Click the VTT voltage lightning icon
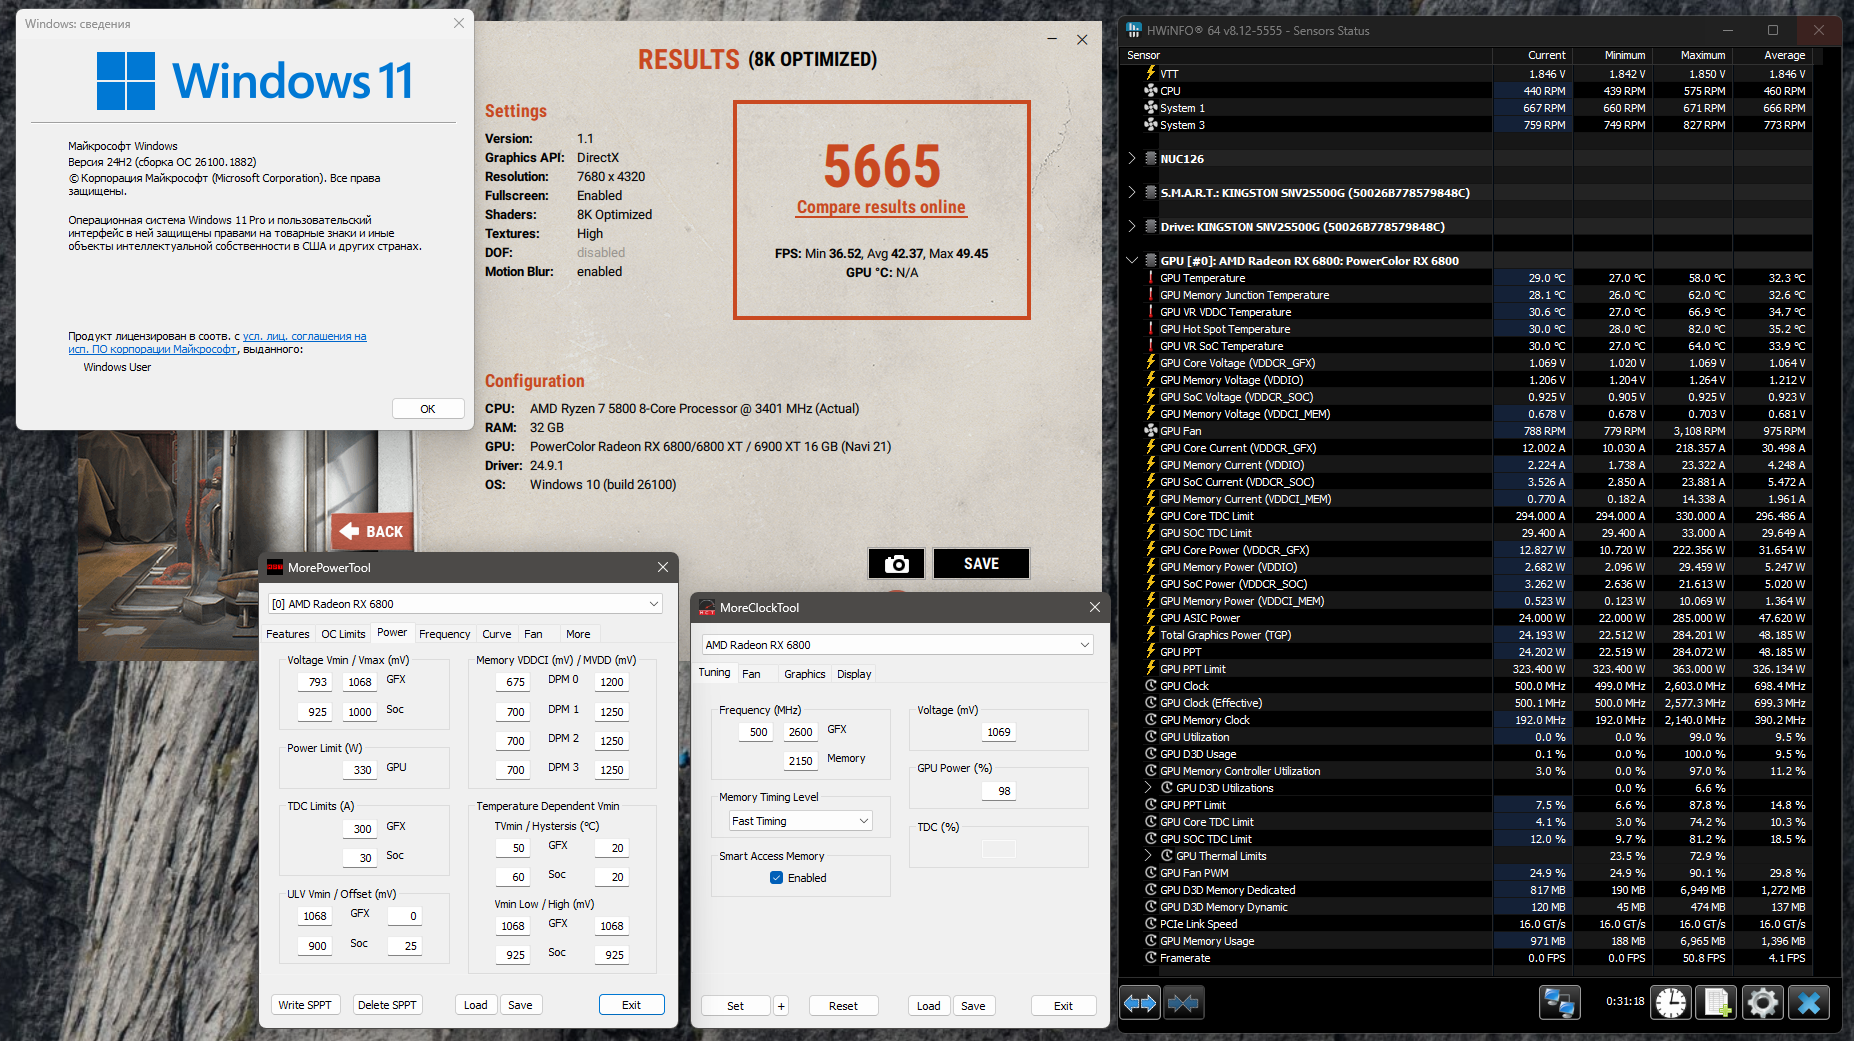Image resolution: width=1854 pixels, height=1041 pixels. coord(1151,74)
